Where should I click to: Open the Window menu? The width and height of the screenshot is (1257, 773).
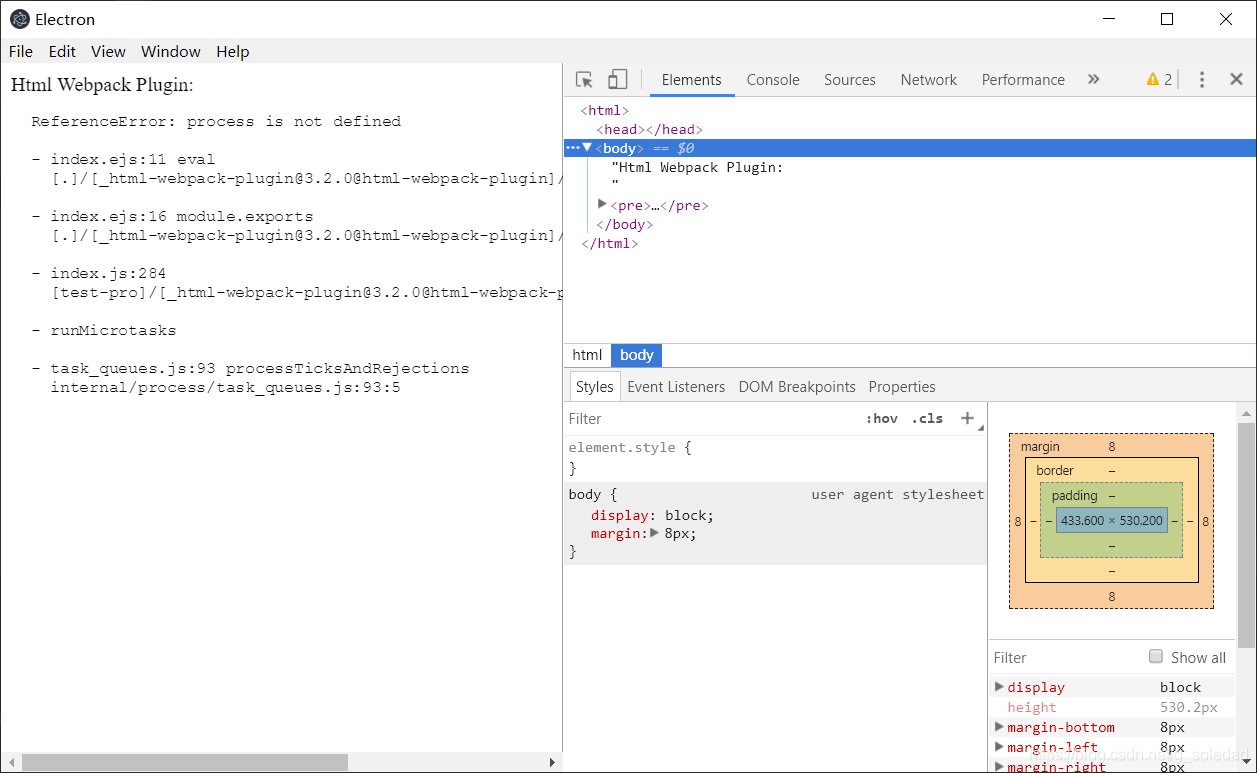pyautogui.click(x=171, y=52)
